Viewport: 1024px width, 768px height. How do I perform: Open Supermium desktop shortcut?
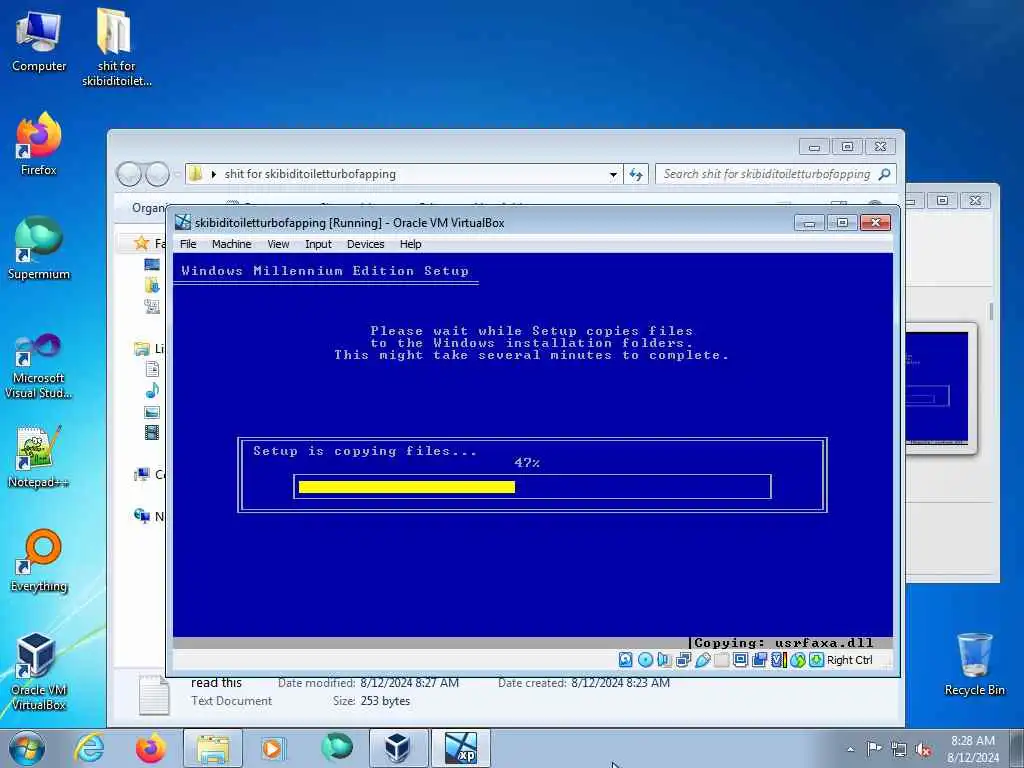click(39, 249)
